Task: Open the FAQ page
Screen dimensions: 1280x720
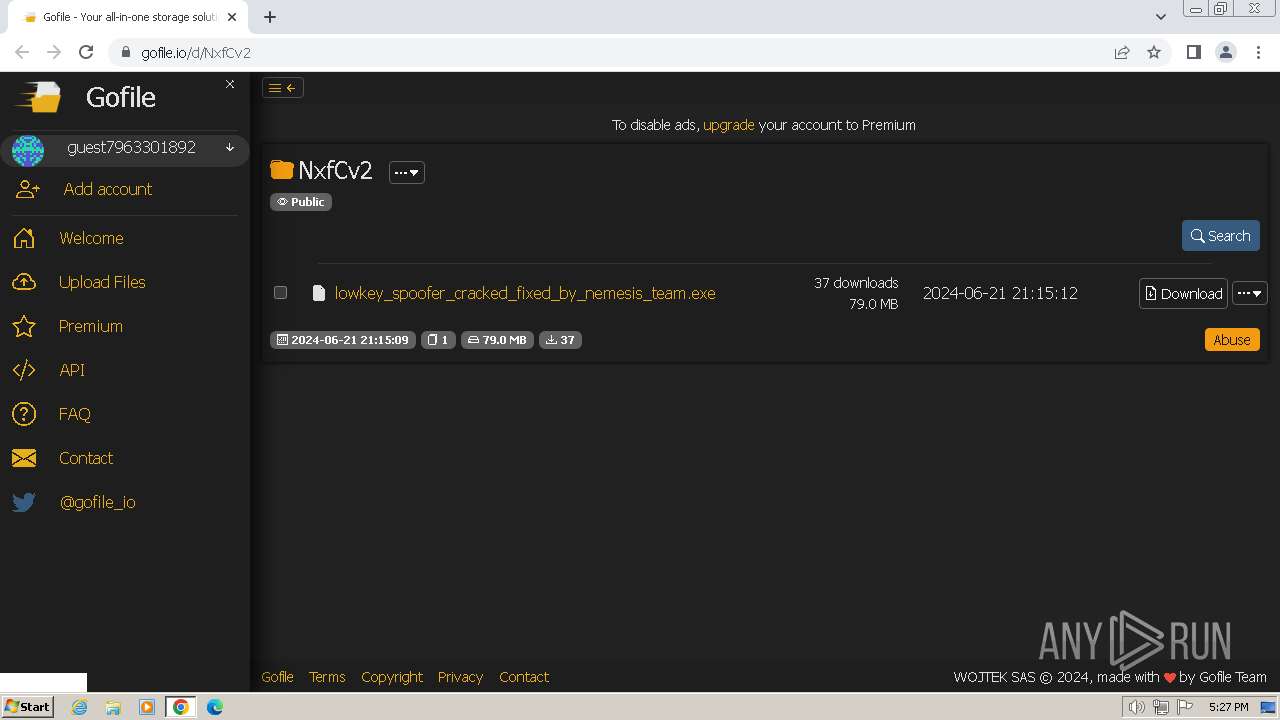Action: click(x=75, y=414)
